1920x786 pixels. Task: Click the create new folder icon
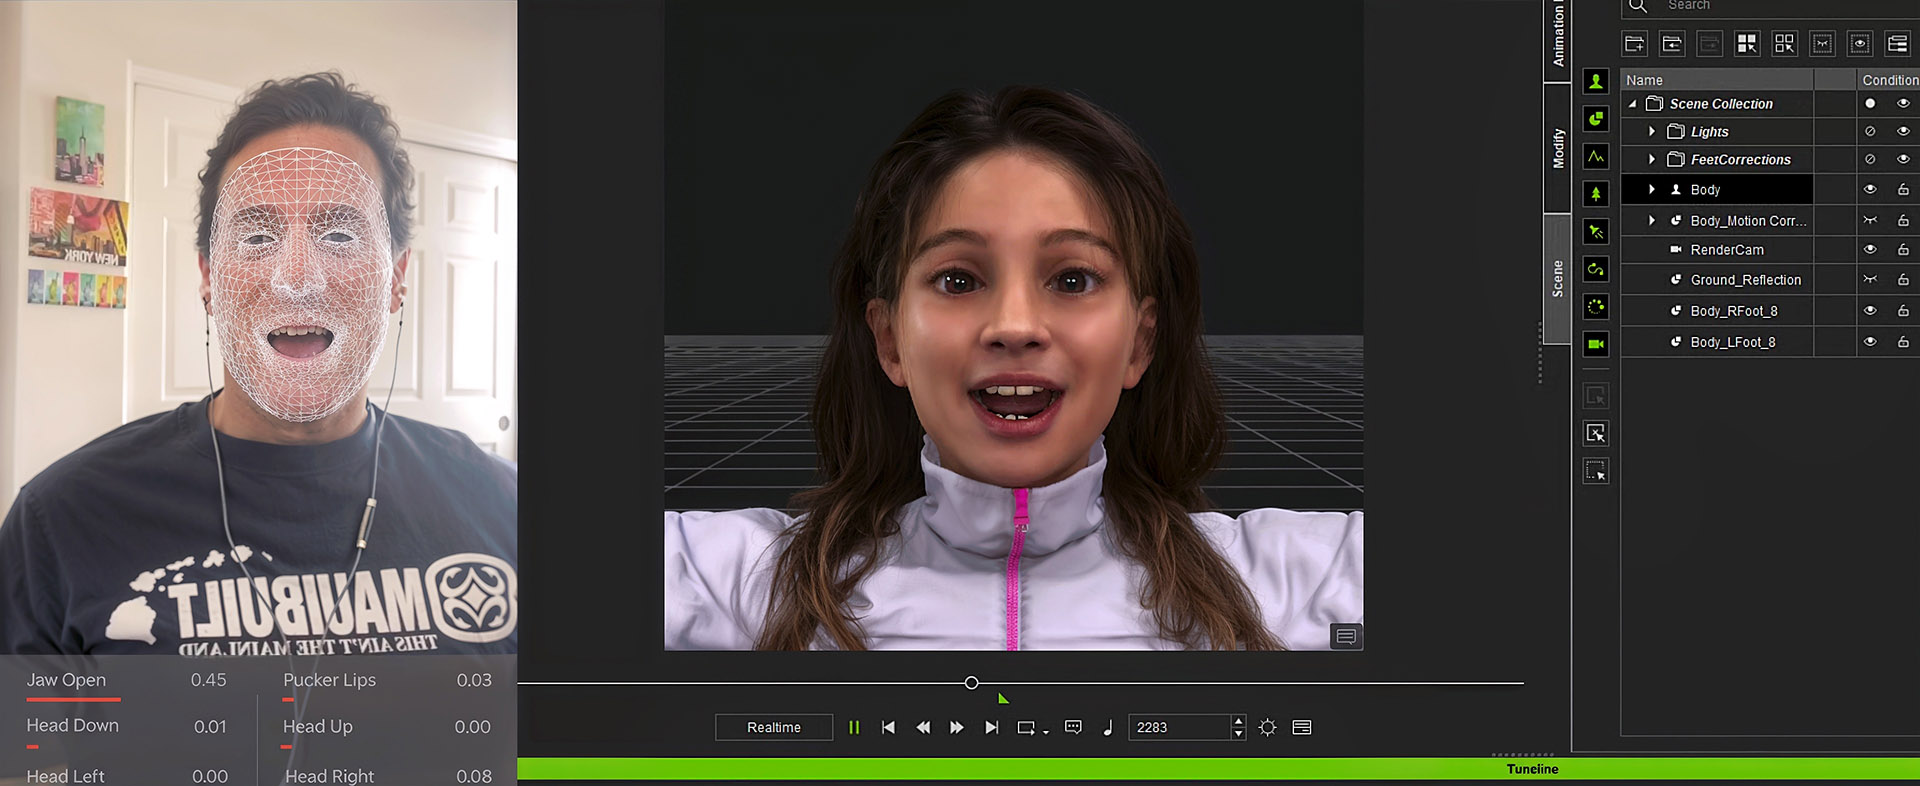(x=1635, y=43)
